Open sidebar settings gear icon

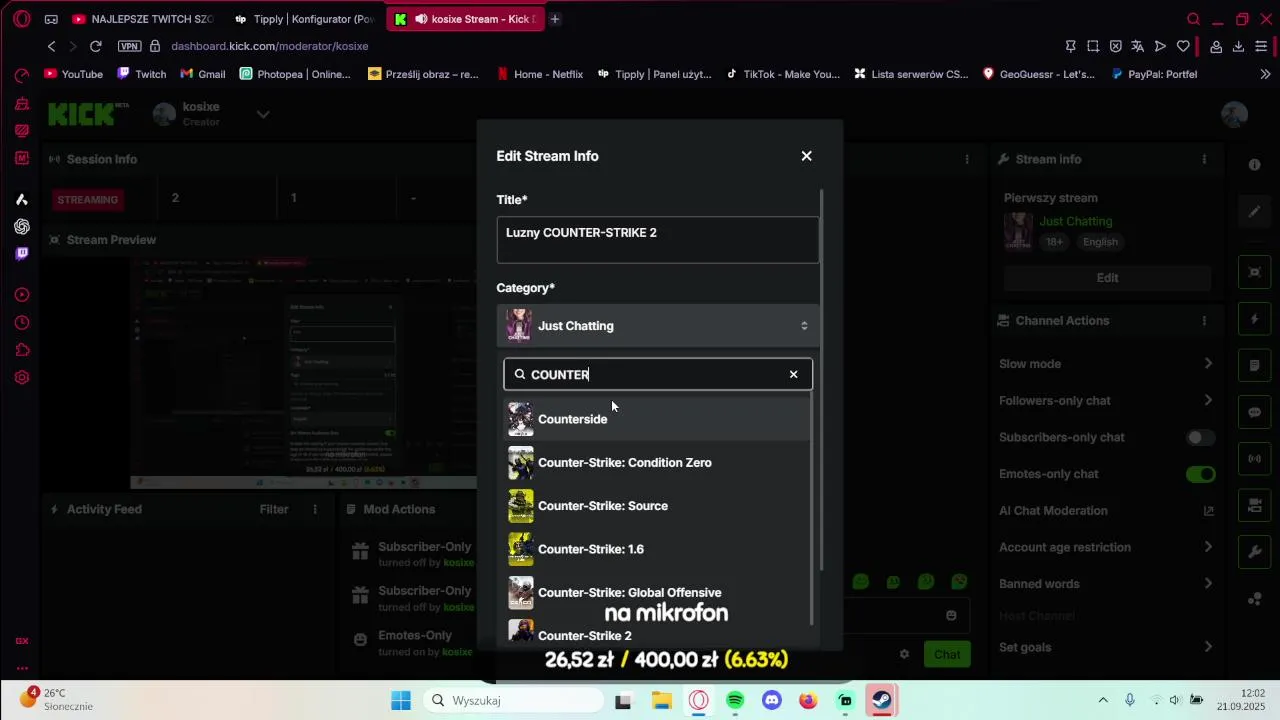[22, 378]
